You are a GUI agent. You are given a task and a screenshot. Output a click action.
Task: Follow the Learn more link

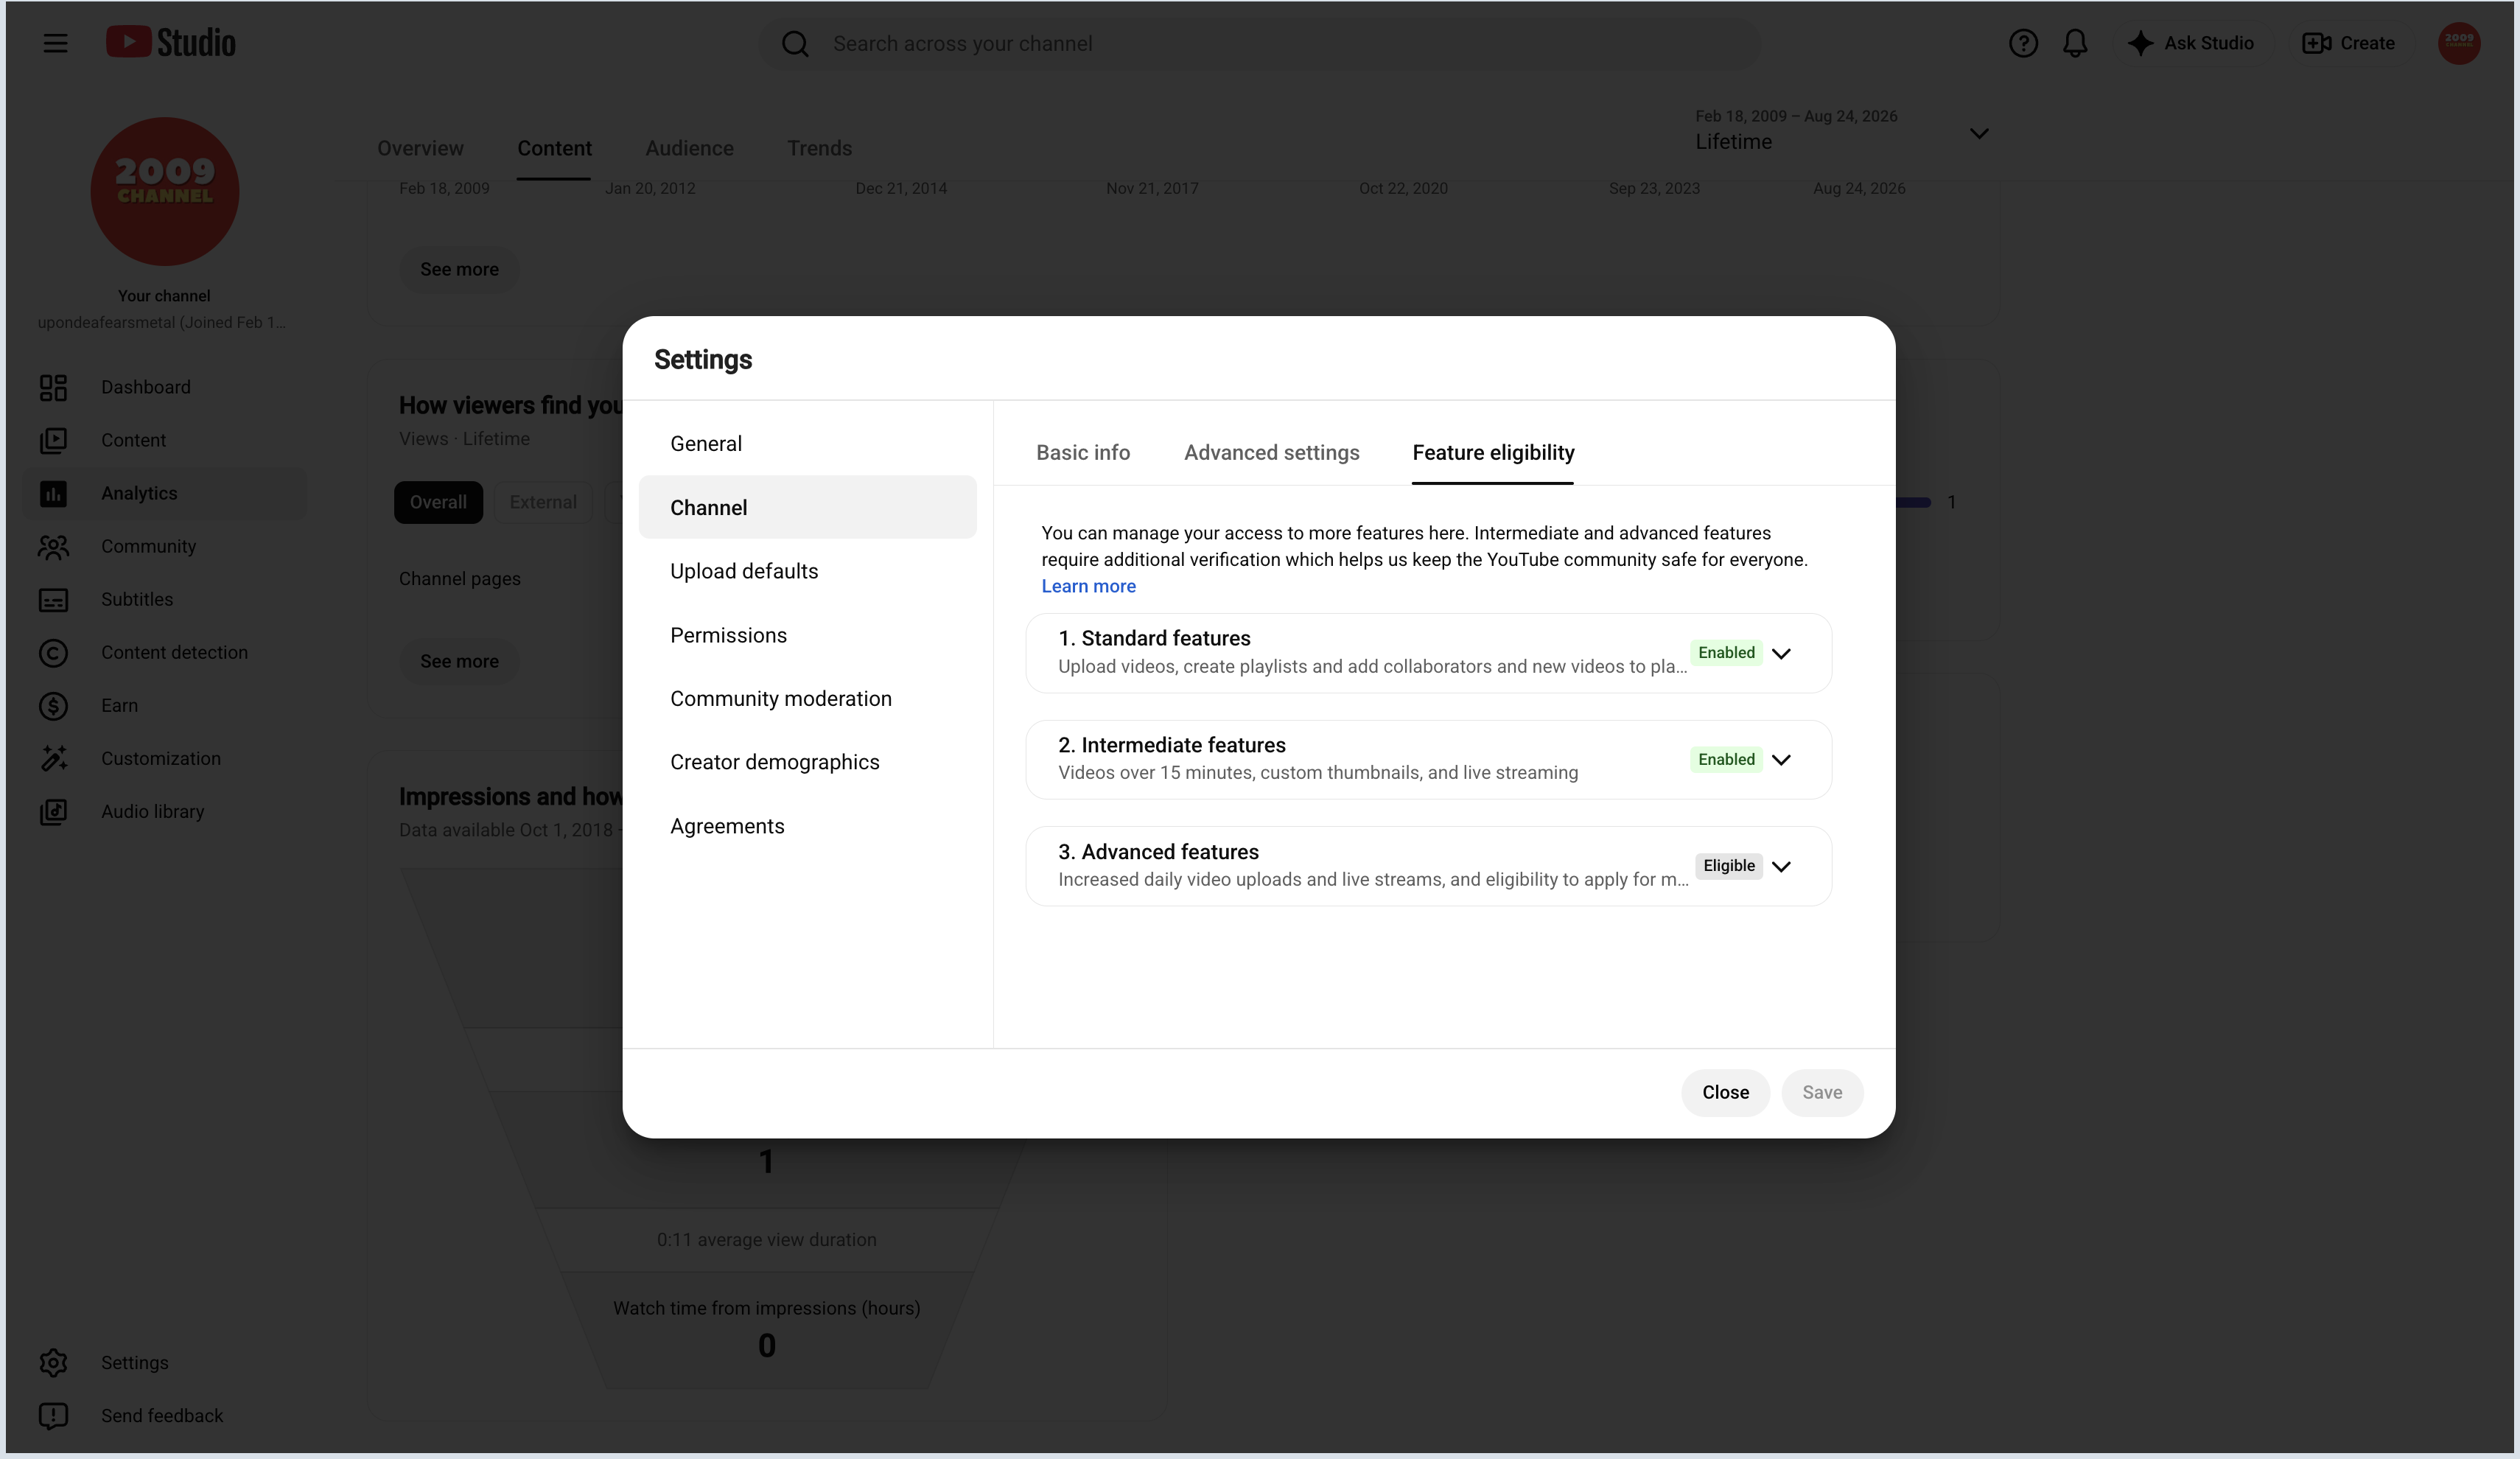pos(1088,586)
